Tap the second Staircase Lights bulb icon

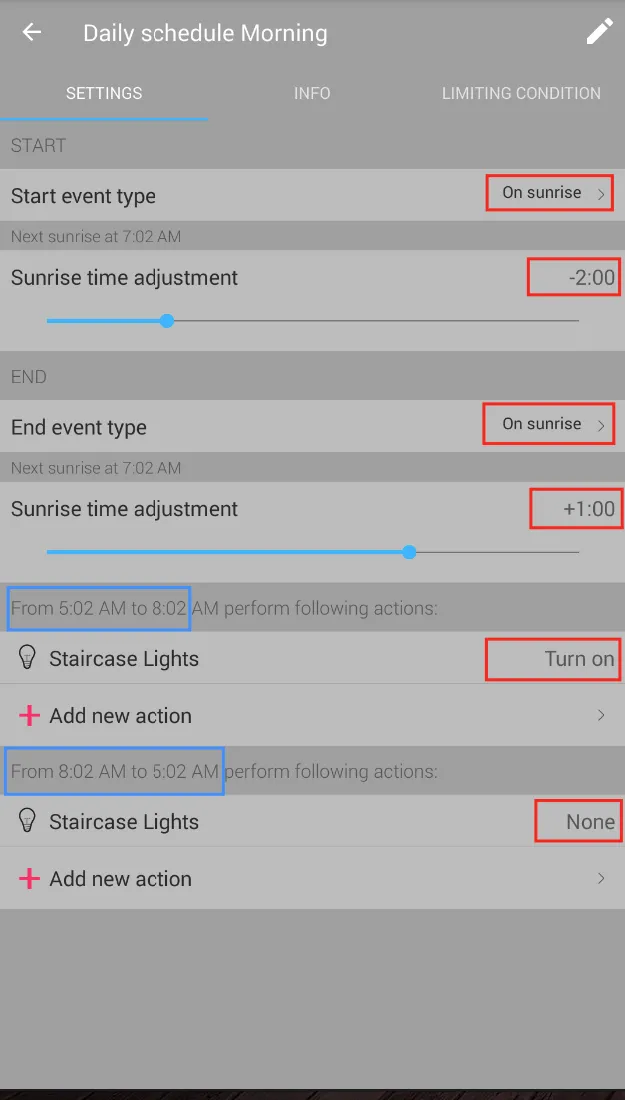[28, 821]
